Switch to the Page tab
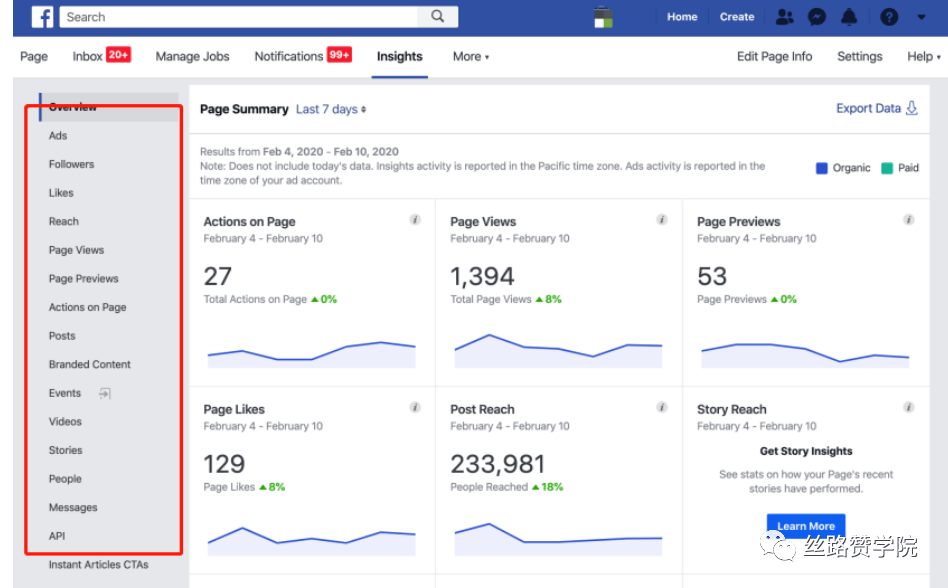 click(34, 56)
